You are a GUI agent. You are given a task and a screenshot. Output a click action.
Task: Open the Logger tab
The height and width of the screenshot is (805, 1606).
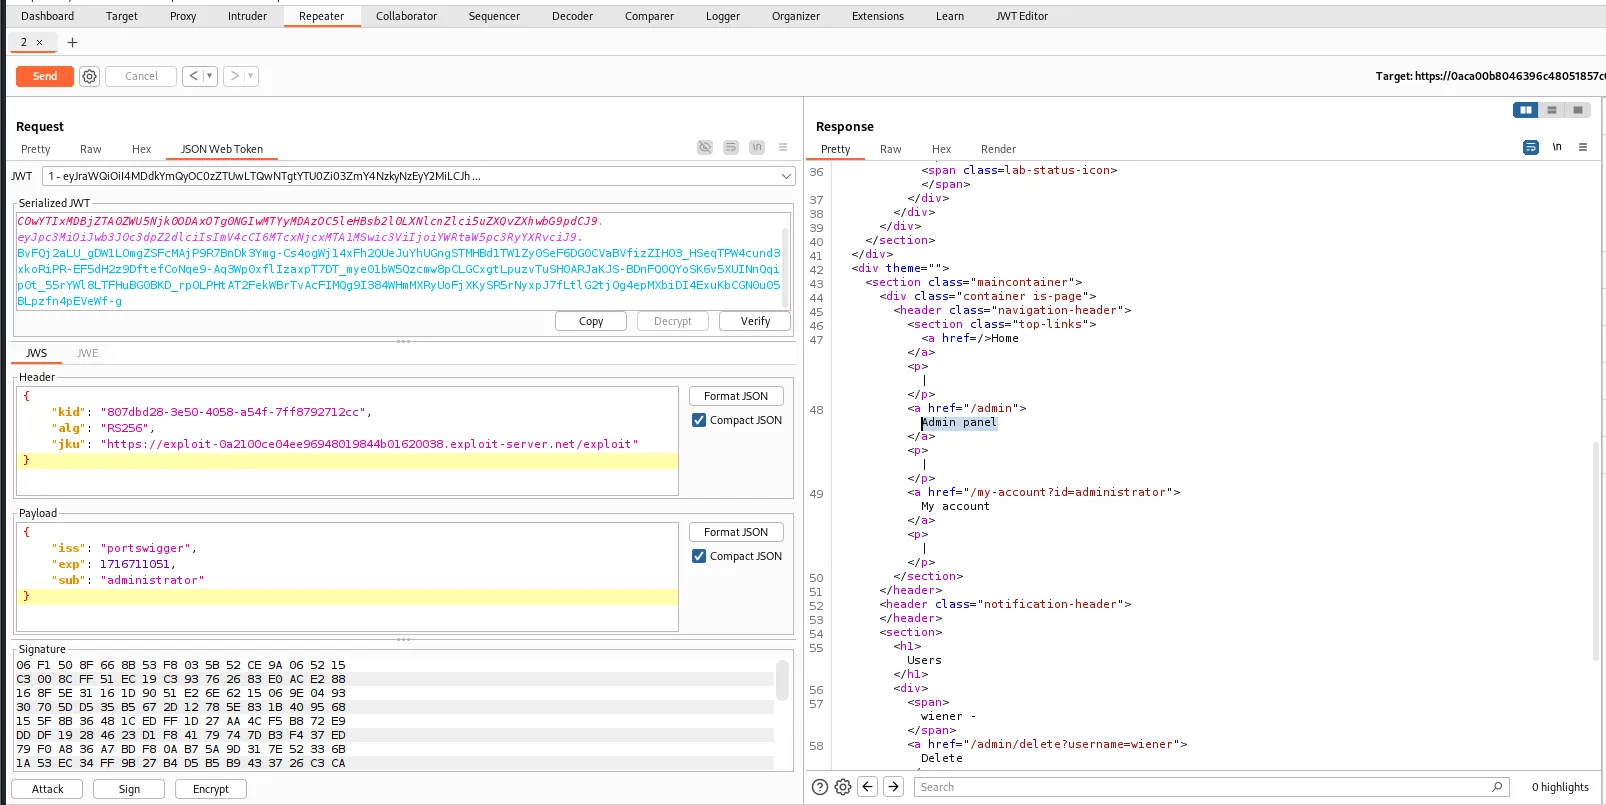(722, 16)
